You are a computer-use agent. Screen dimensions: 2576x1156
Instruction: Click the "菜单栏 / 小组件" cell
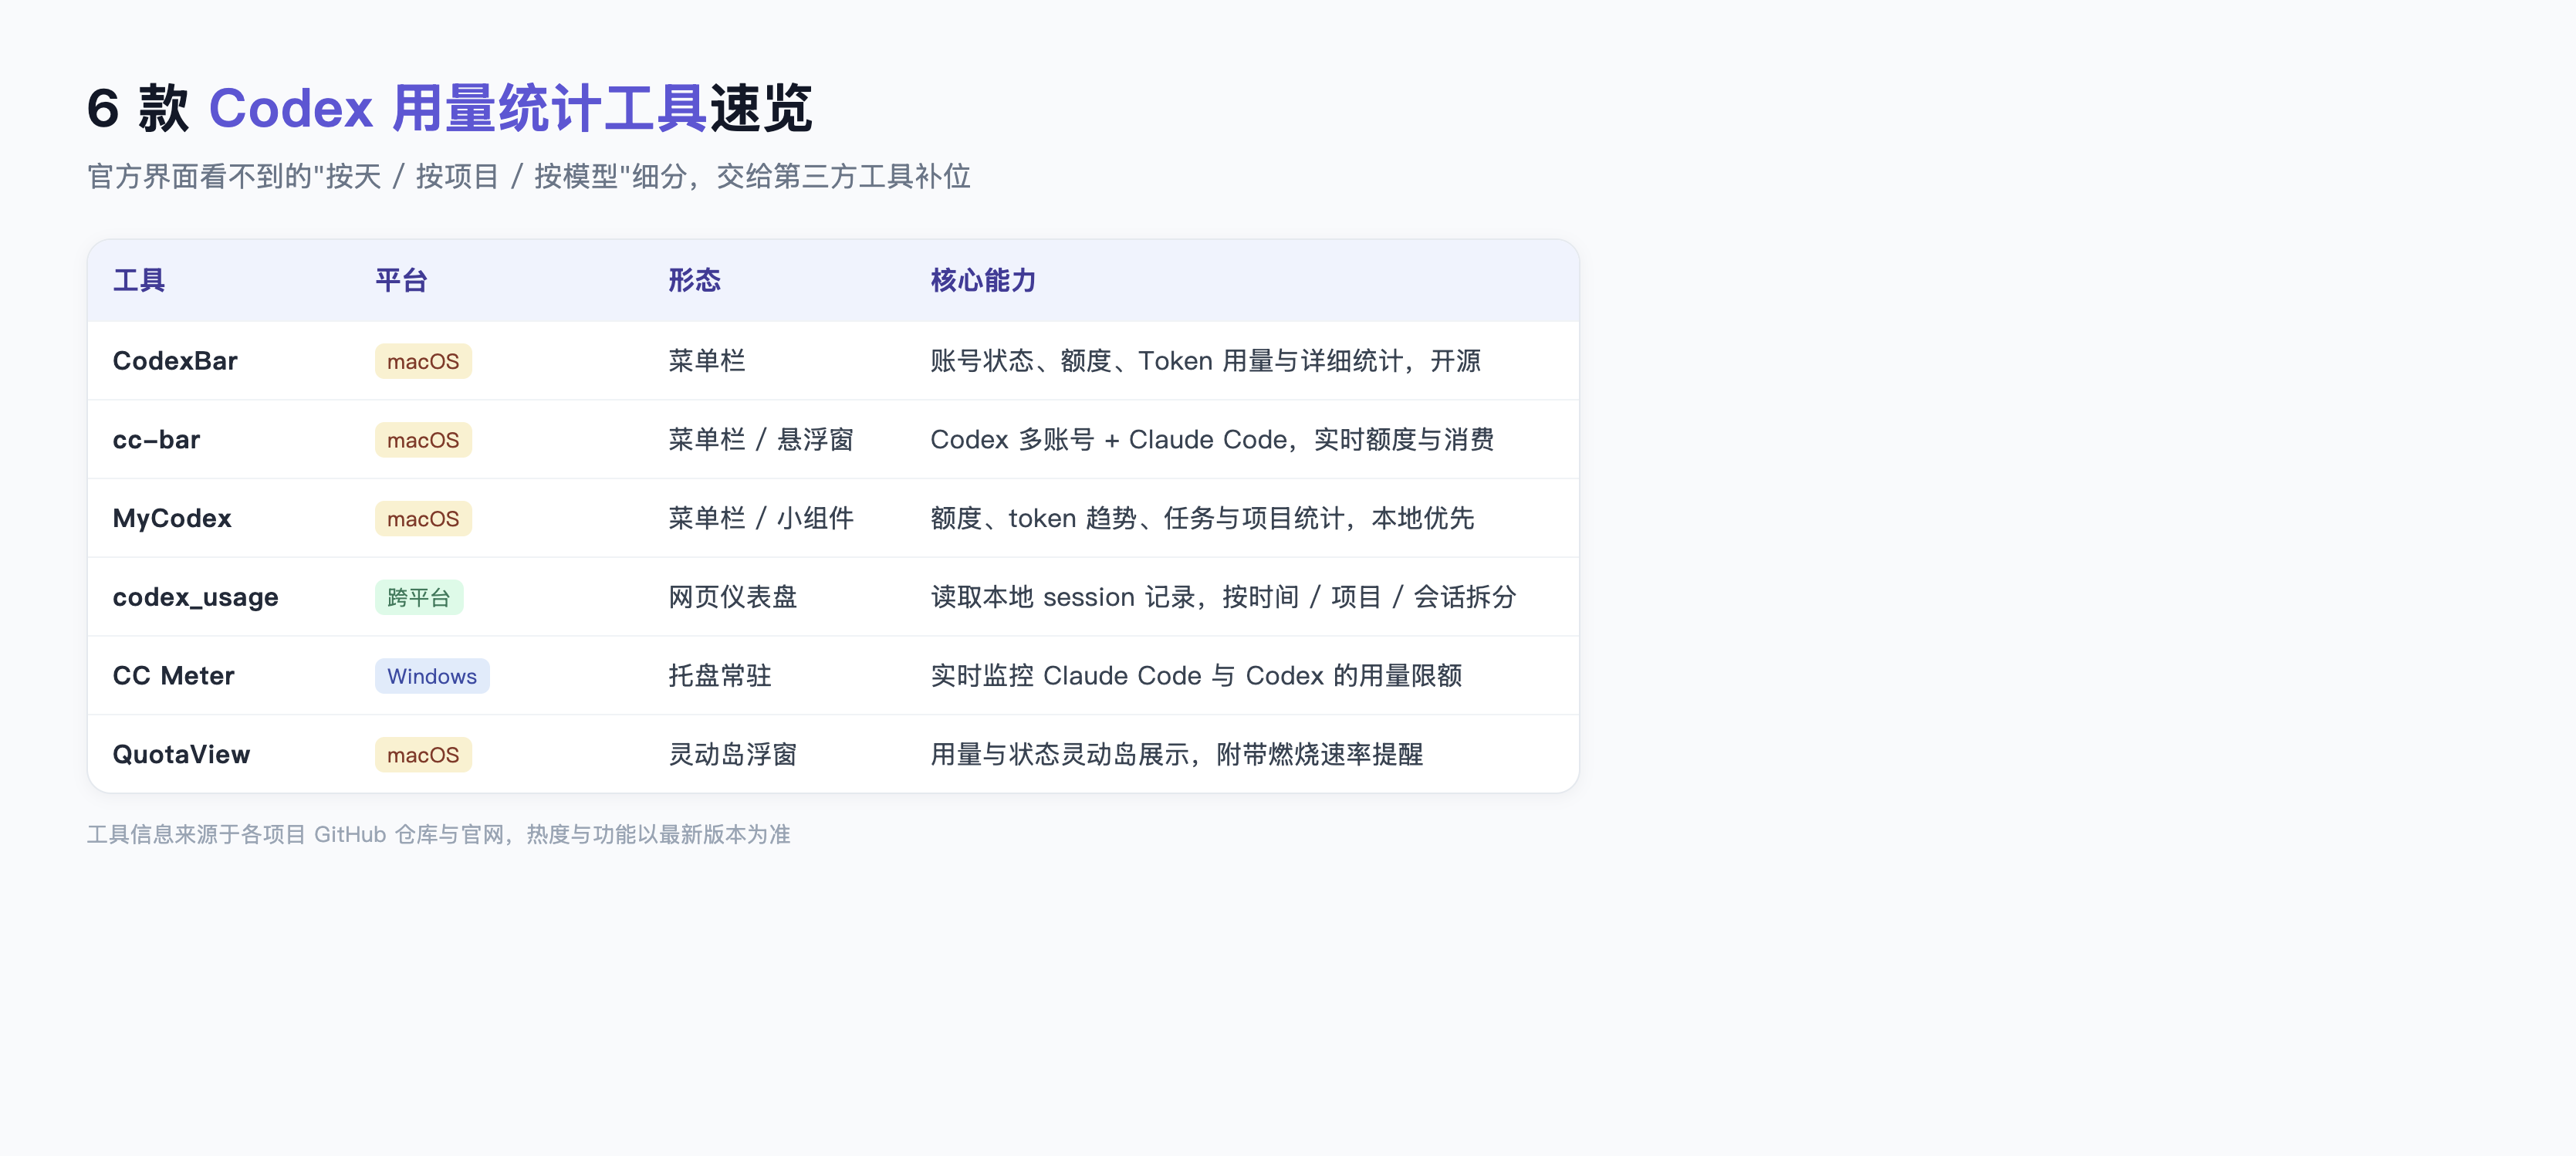point(761,518)
